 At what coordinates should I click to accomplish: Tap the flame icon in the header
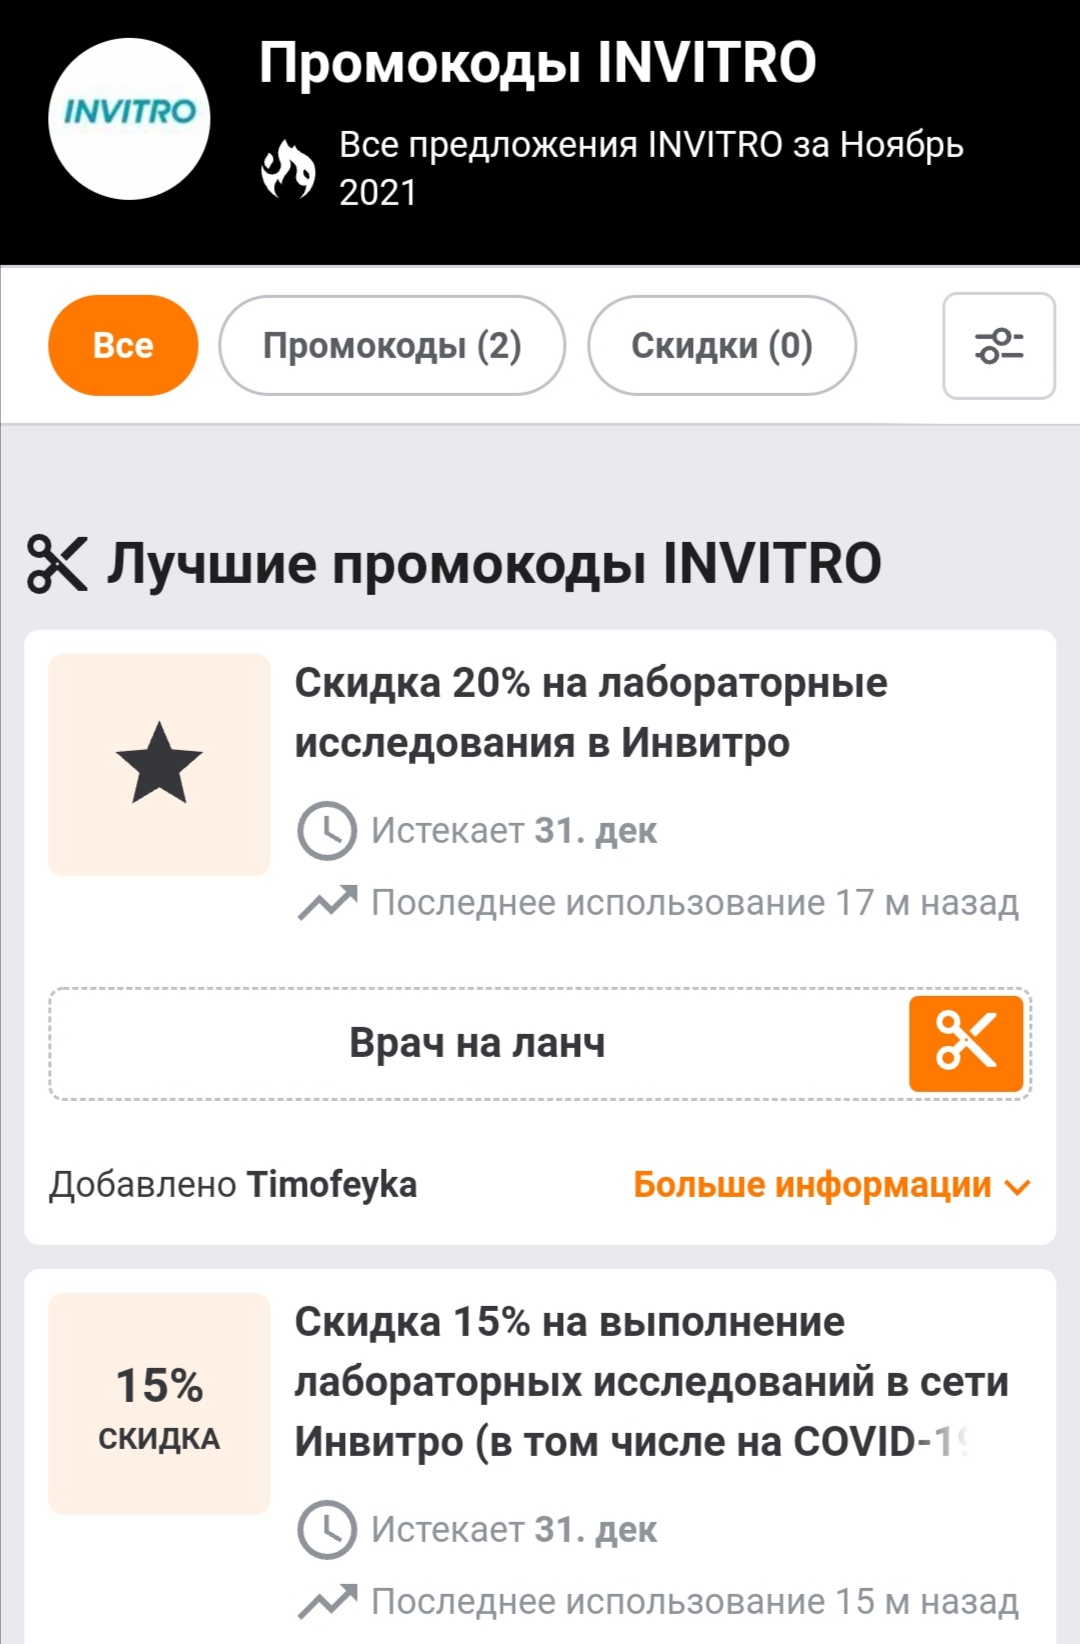(288, 169)
